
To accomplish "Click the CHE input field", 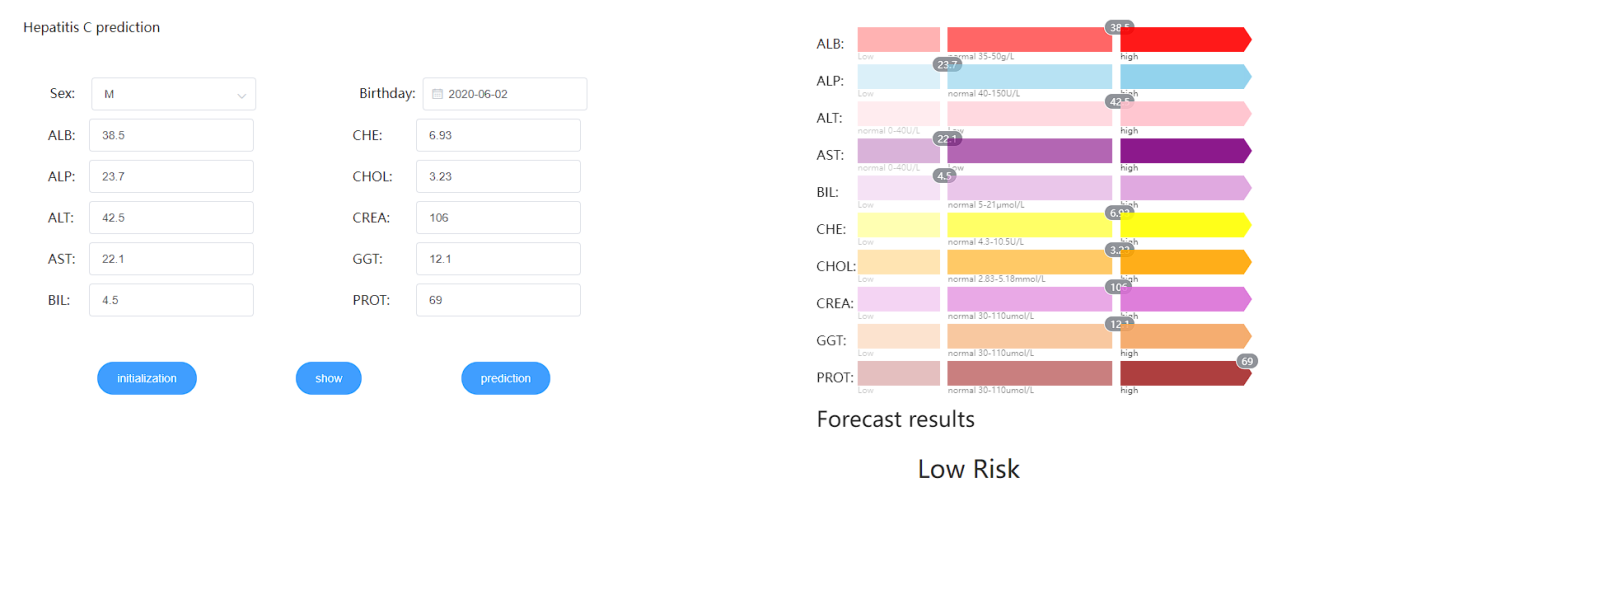I will [x=498, y=135].
